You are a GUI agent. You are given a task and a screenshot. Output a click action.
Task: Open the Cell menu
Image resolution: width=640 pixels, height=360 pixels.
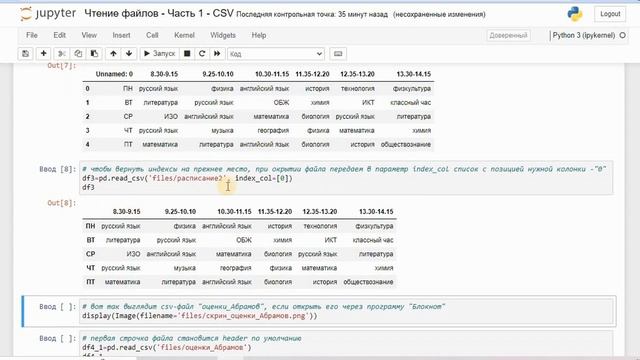click(x=152, y=36)
